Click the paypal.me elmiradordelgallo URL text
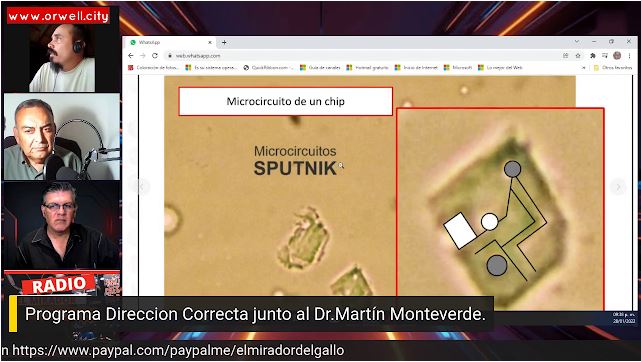The image size is (641, 362). point(178,351)
